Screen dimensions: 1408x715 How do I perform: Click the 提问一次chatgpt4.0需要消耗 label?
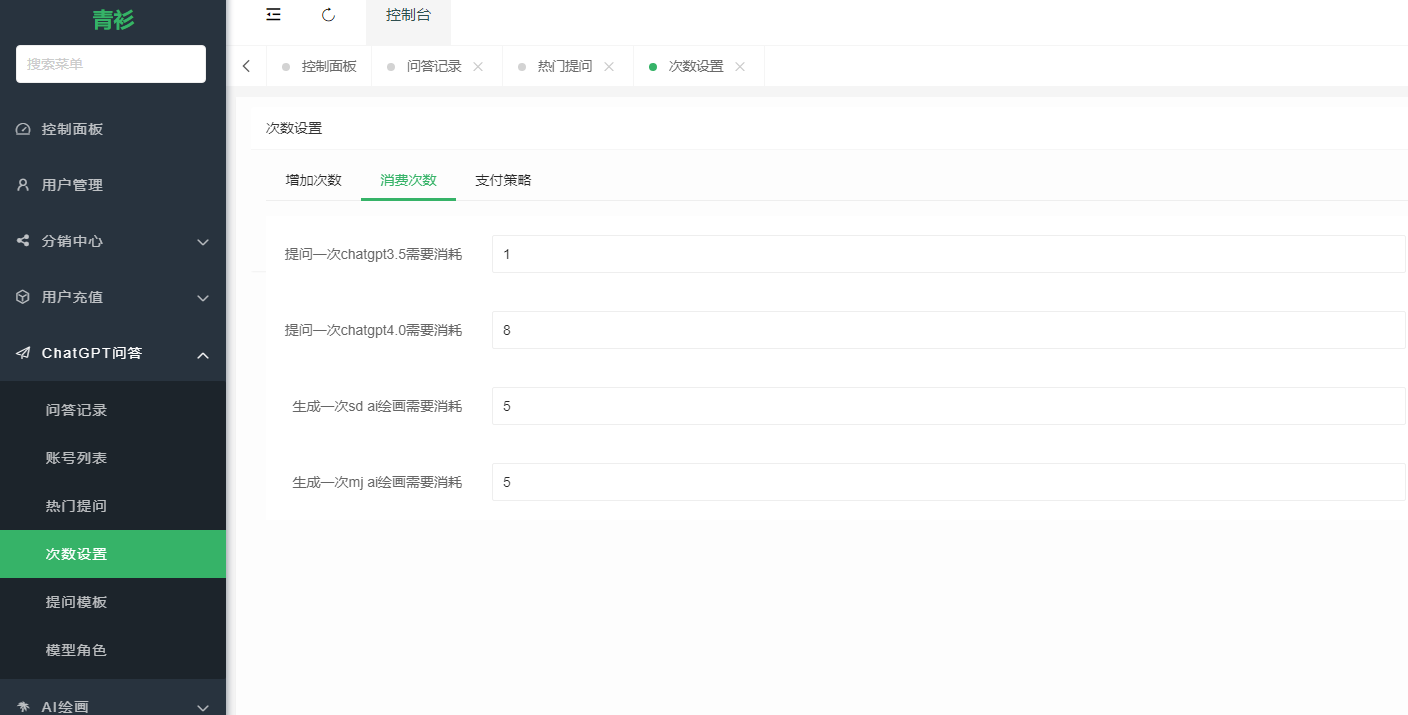click(373, 330)
